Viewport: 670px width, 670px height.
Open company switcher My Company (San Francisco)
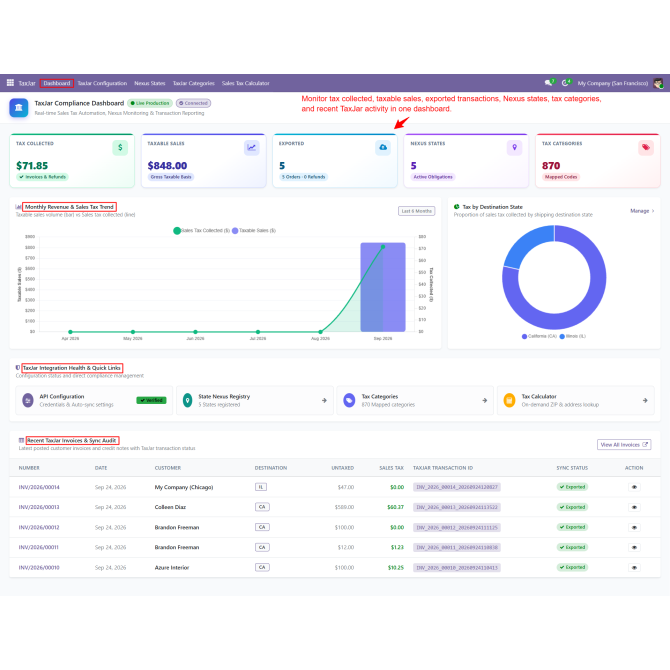[613, 83]
